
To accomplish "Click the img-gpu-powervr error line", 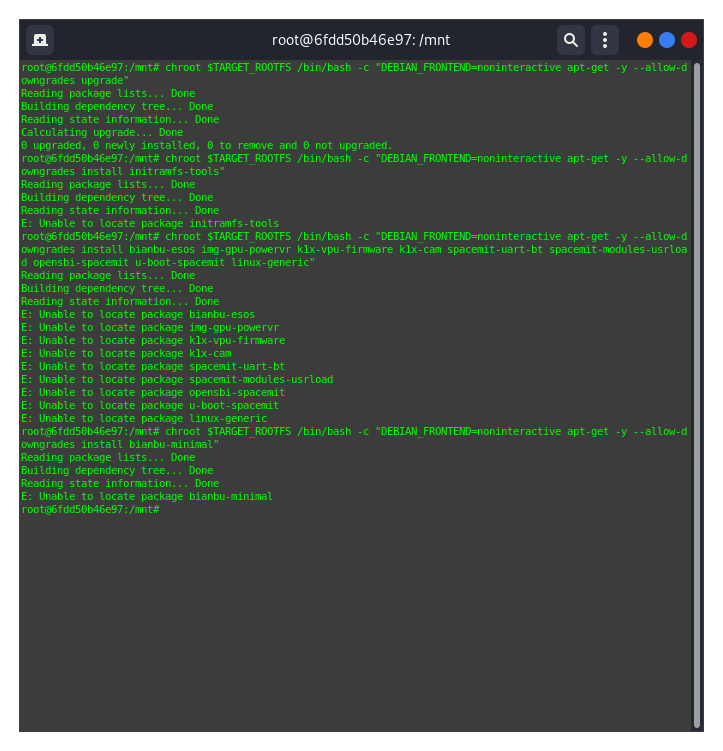I will coord(150,327).
